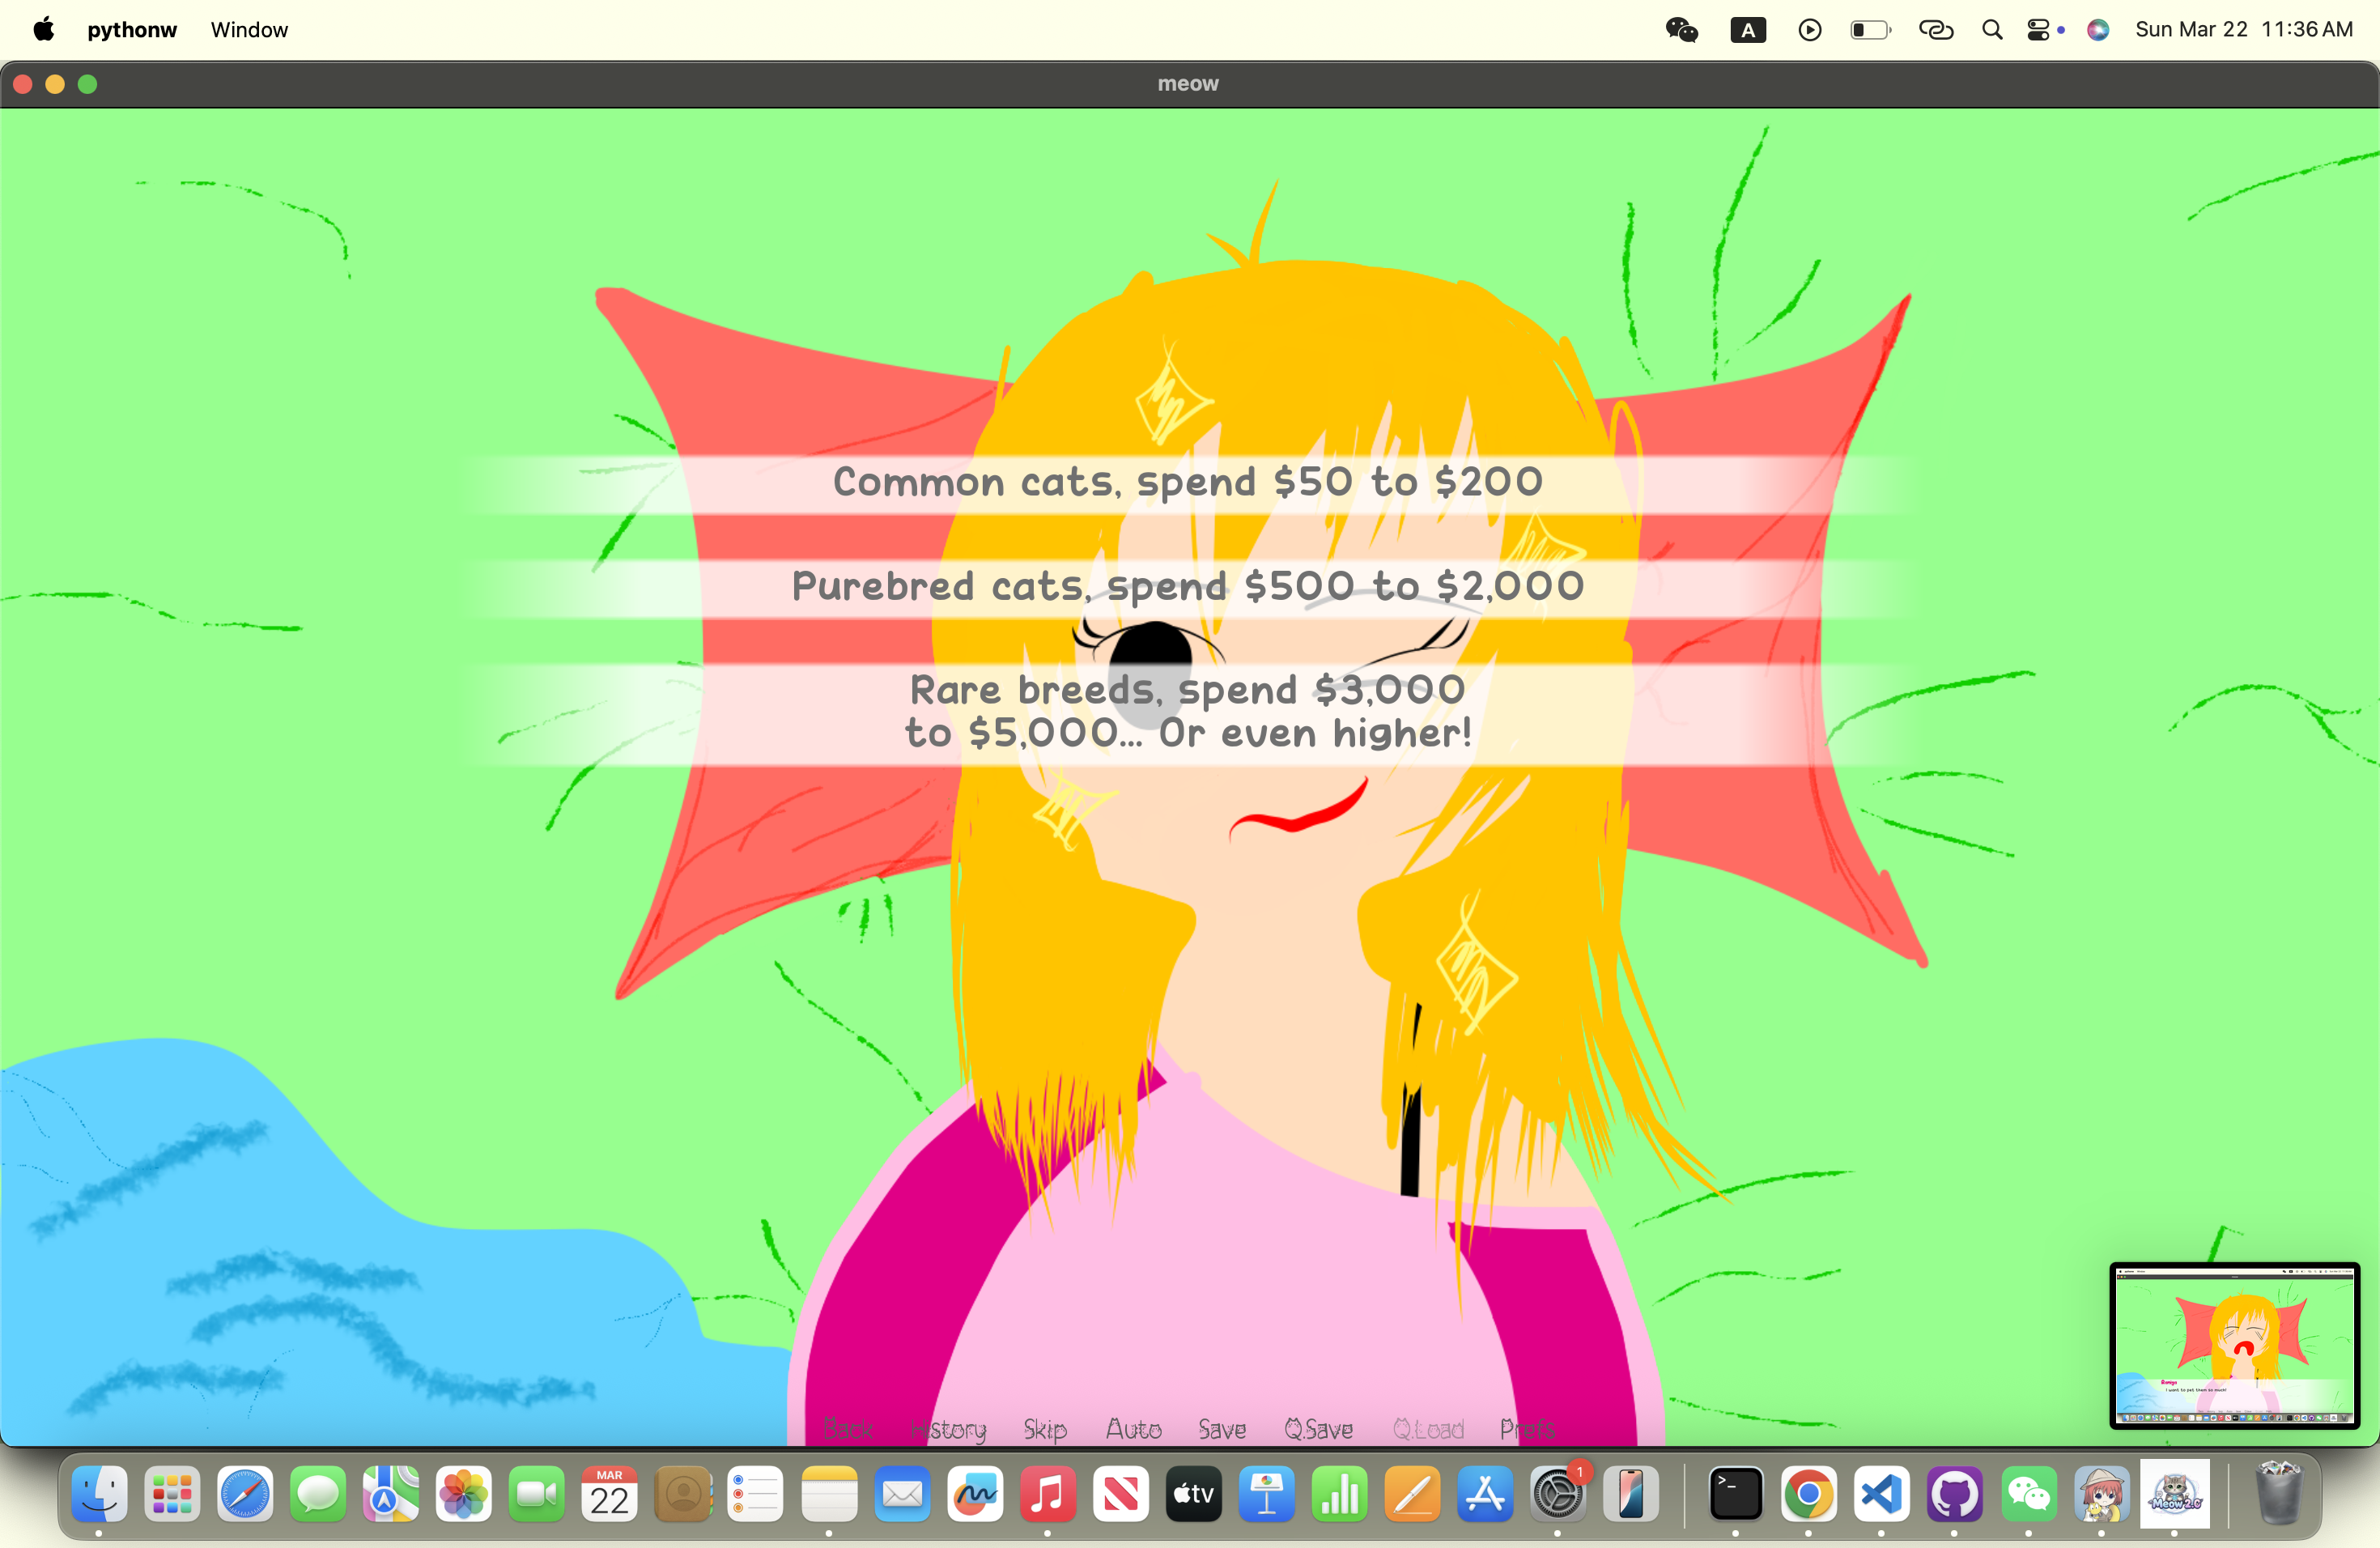Open Visual Studio Code from the Dock
This screenshot has width=2380, height=1548.
point(1881,1495)
